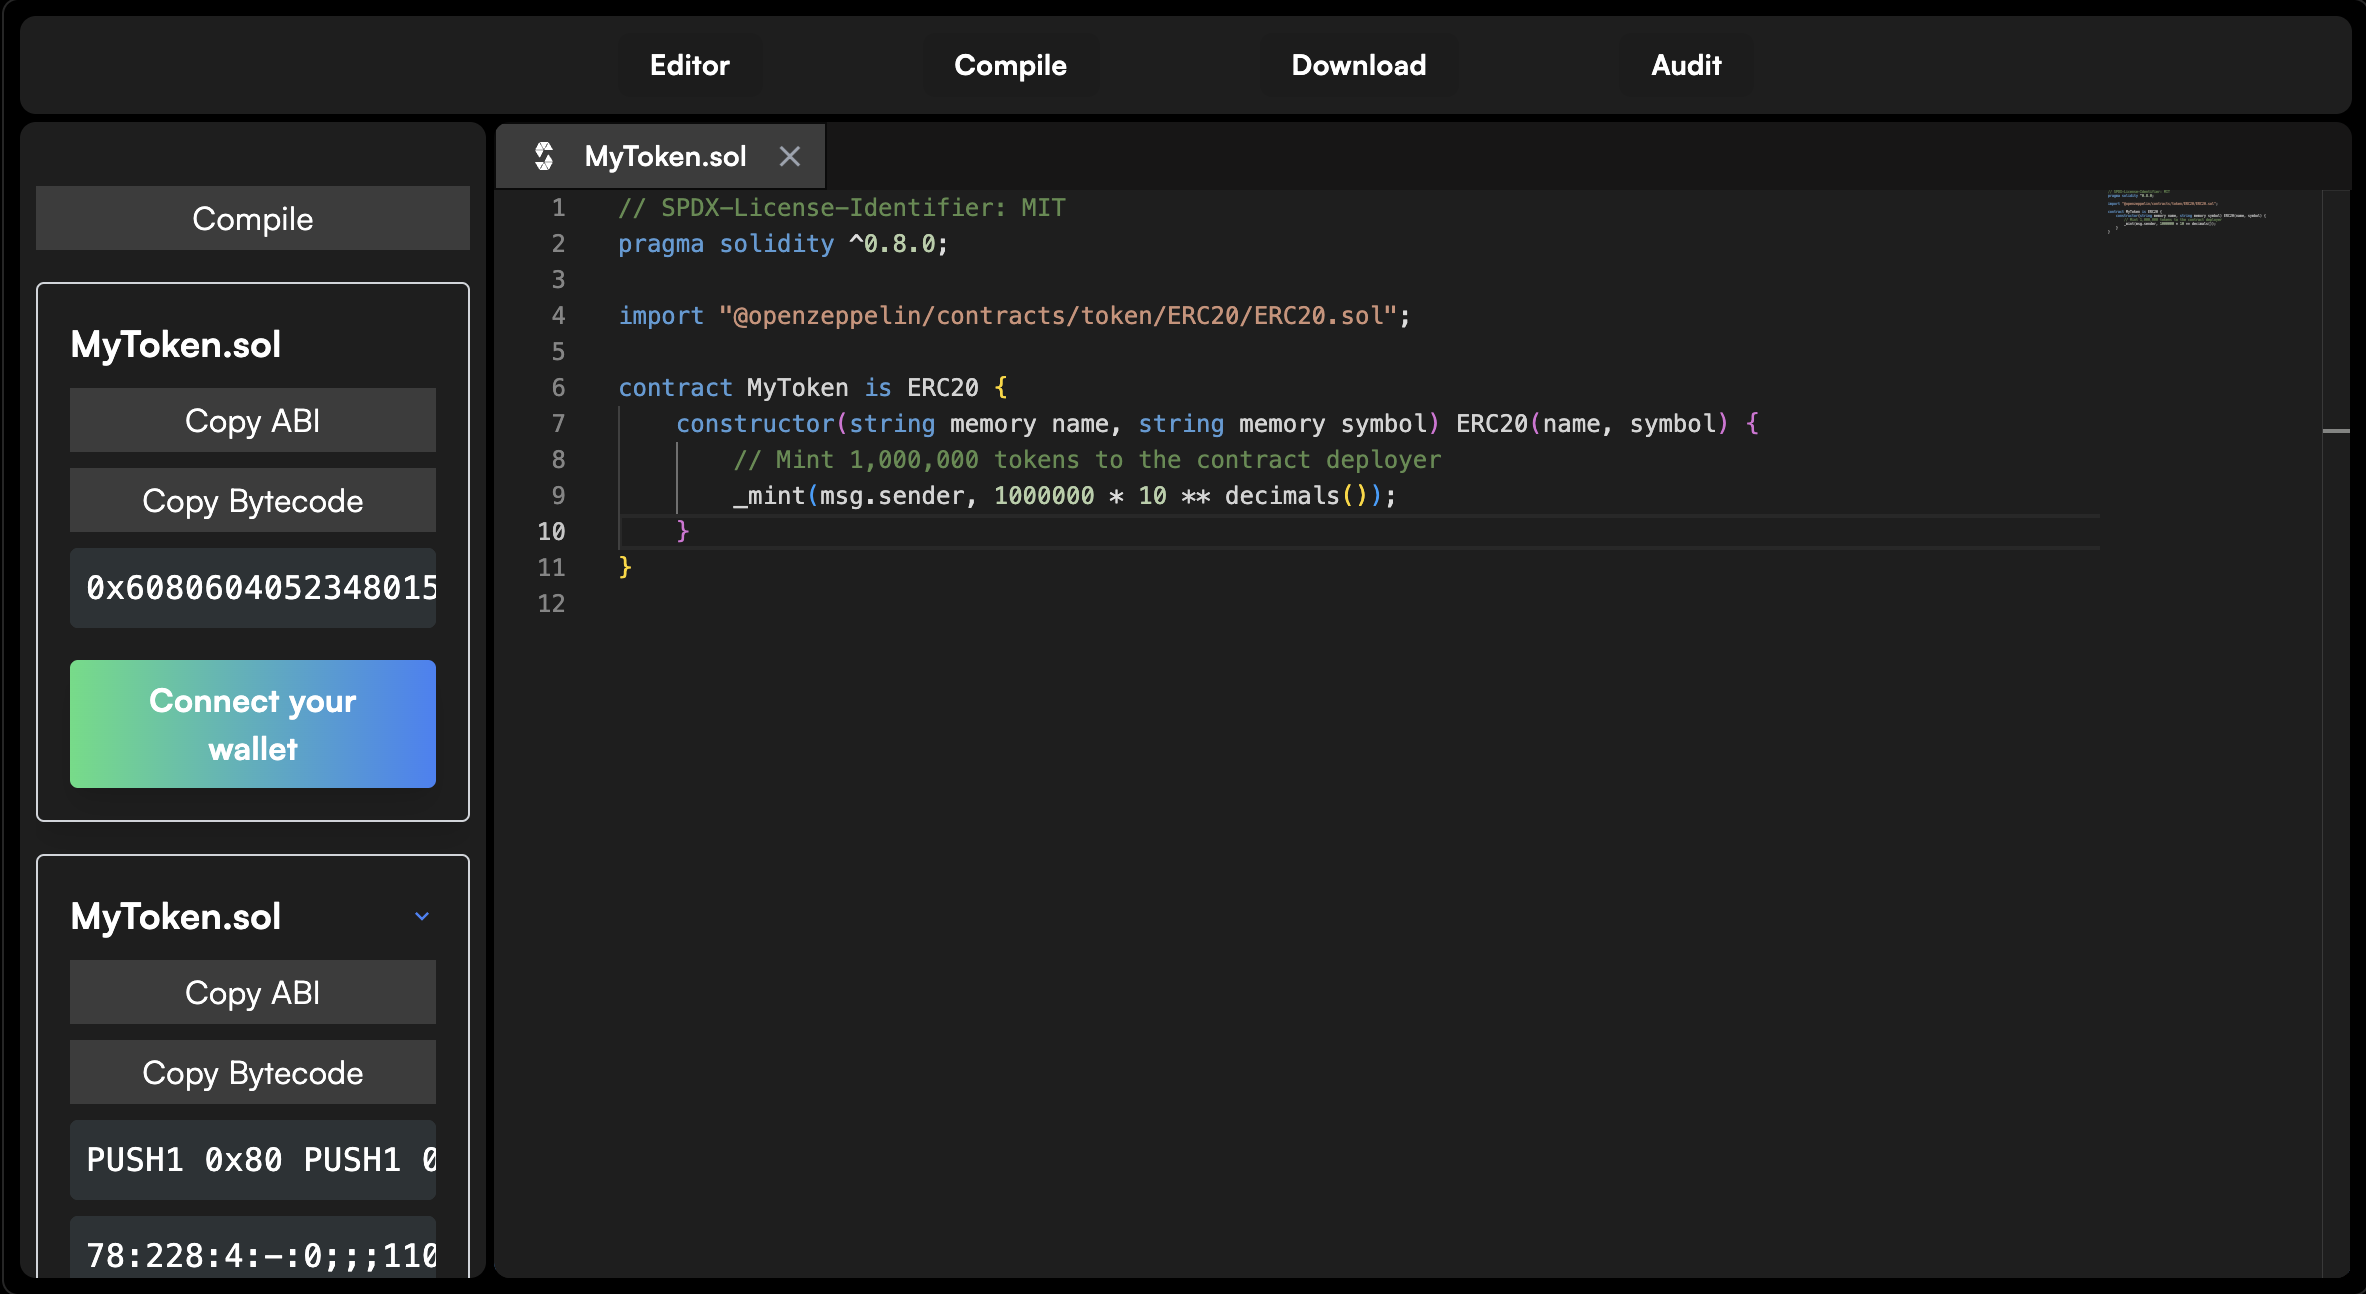Open the Compile section in the top navigation
This screenshot has height=1294, width=2366.
1010,65
